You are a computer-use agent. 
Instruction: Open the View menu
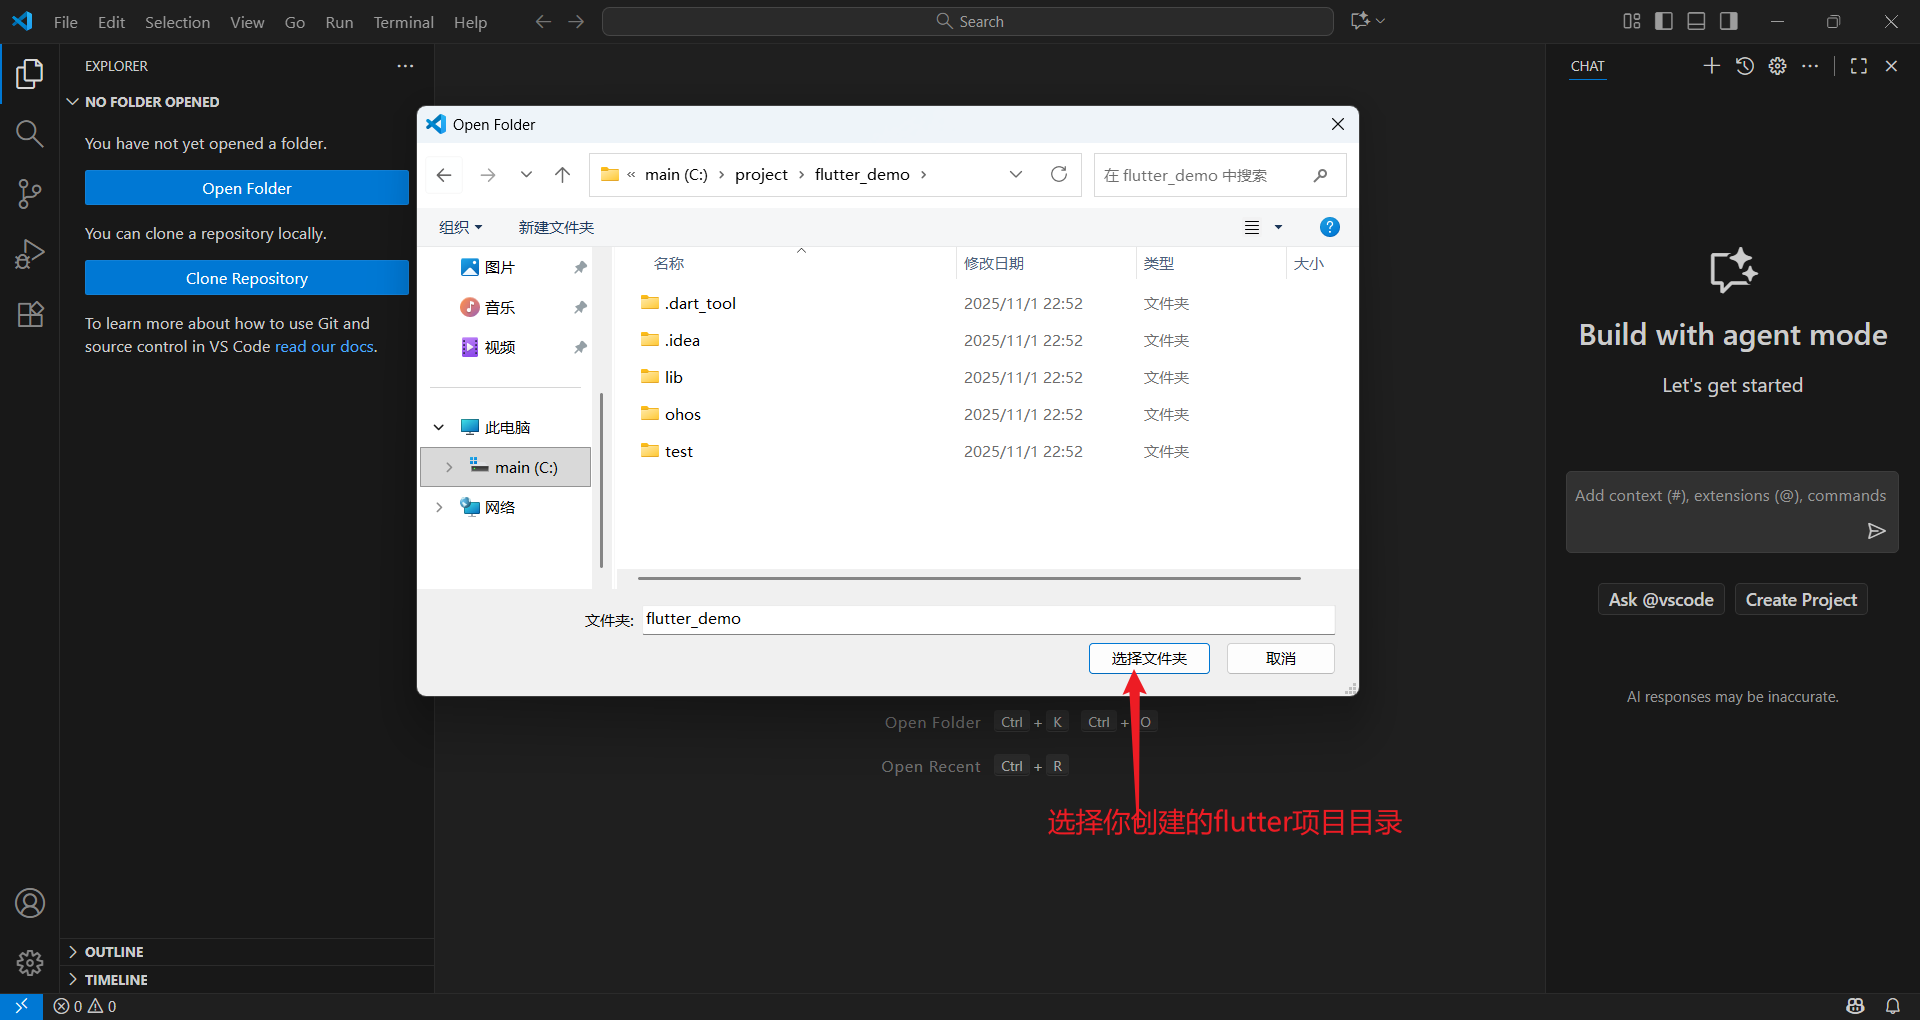click(x=247, y=22)
